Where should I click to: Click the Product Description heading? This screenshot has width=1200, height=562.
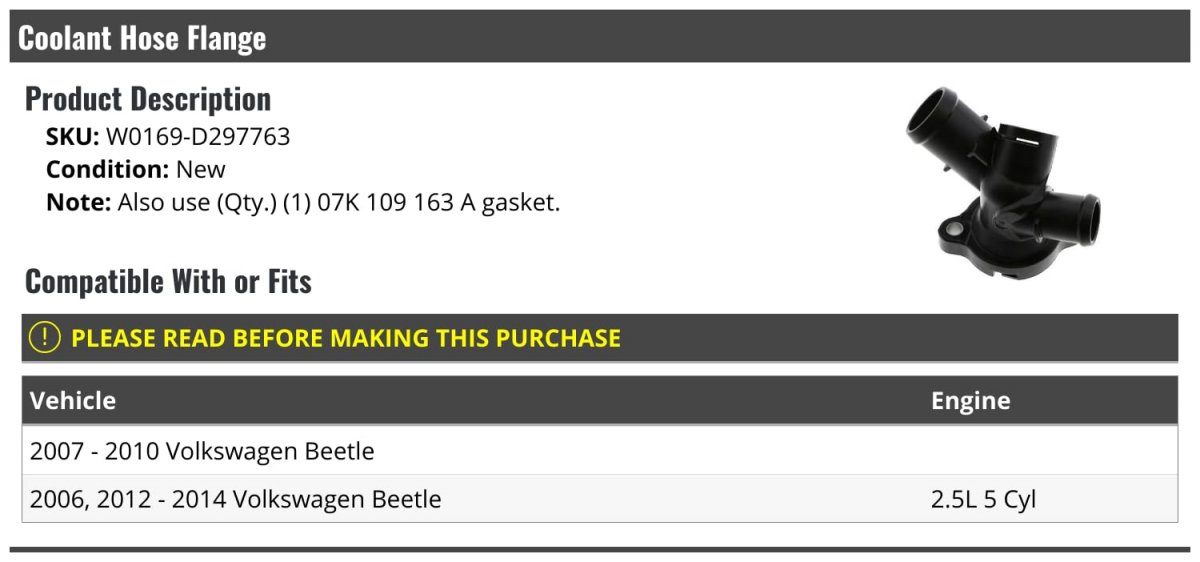pos(148,99)
